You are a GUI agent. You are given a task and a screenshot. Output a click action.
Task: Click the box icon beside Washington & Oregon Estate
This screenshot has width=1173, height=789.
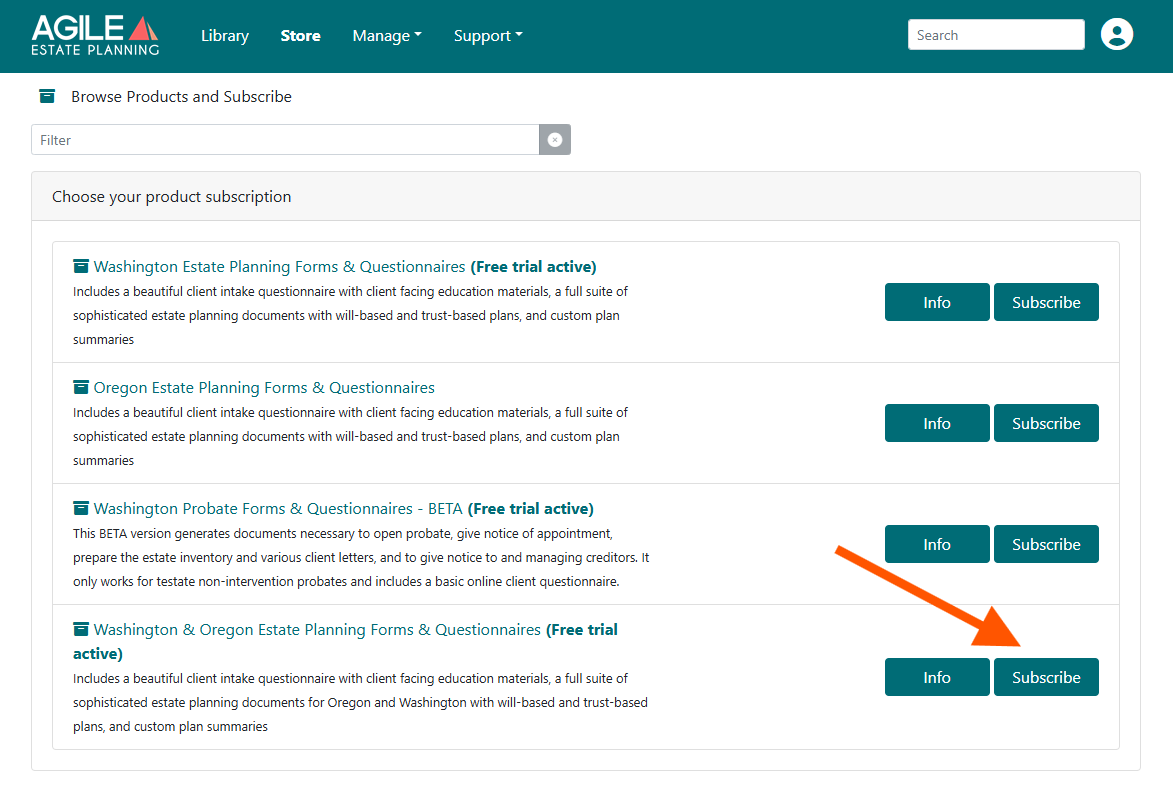click(81, 630)
